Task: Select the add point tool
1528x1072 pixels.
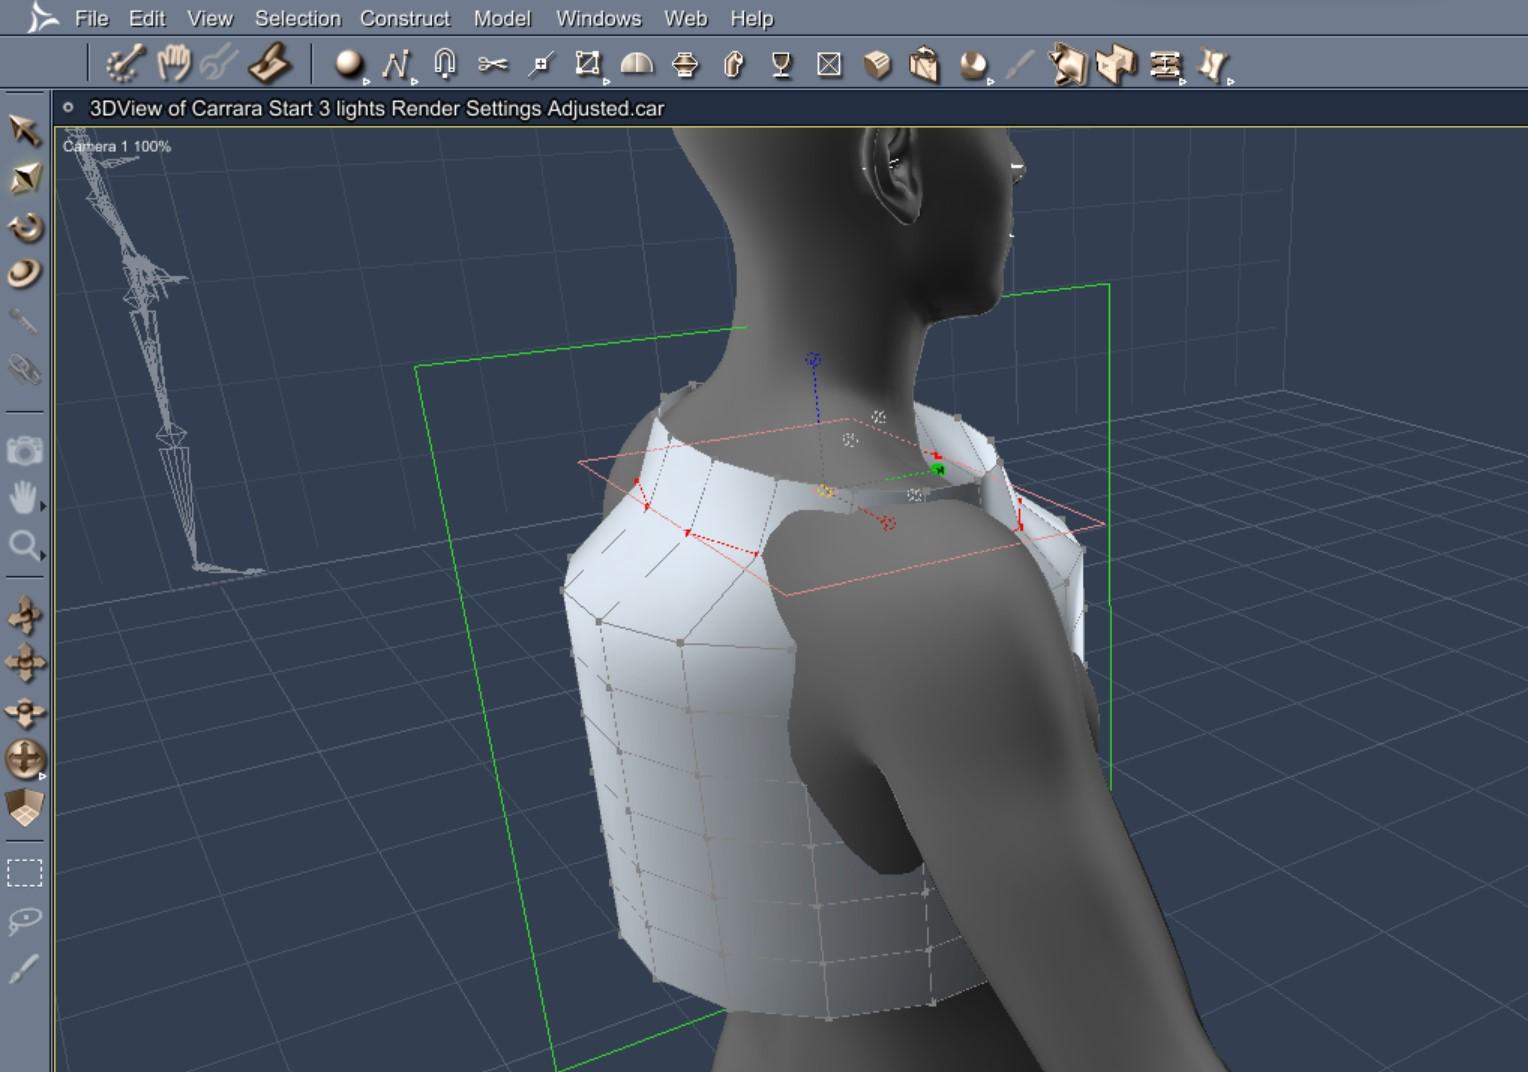Action: click(541, 65)
